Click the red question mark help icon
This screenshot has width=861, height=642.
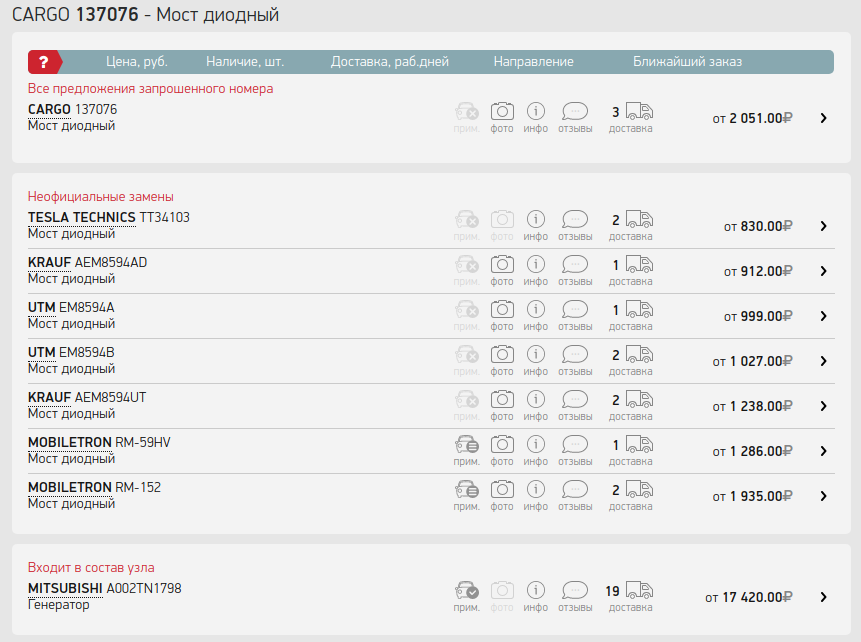pyautogui.click(x=44, y=62)
